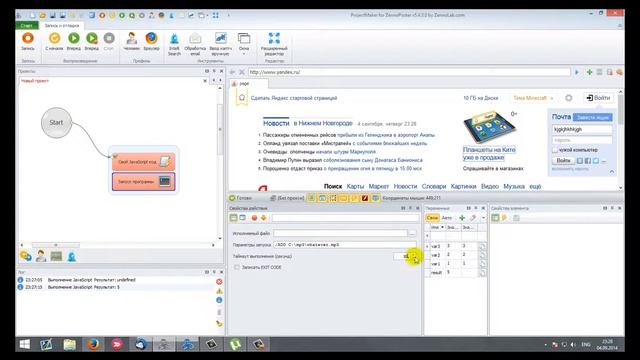
Task: Click the browser back arrow
Action: tap(232, 72)
